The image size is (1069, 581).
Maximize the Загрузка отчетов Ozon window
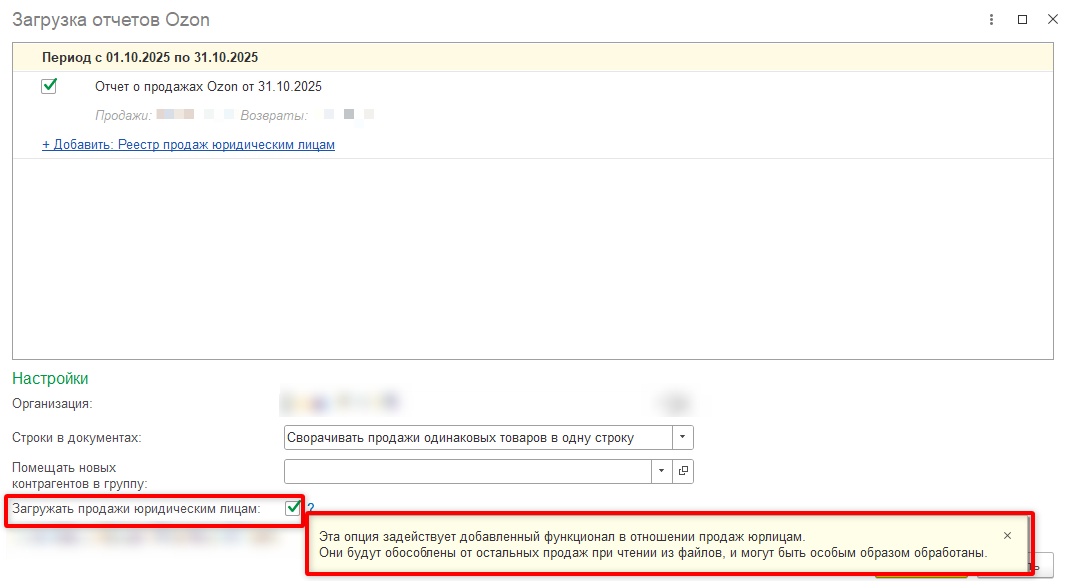click(1022, 20)
